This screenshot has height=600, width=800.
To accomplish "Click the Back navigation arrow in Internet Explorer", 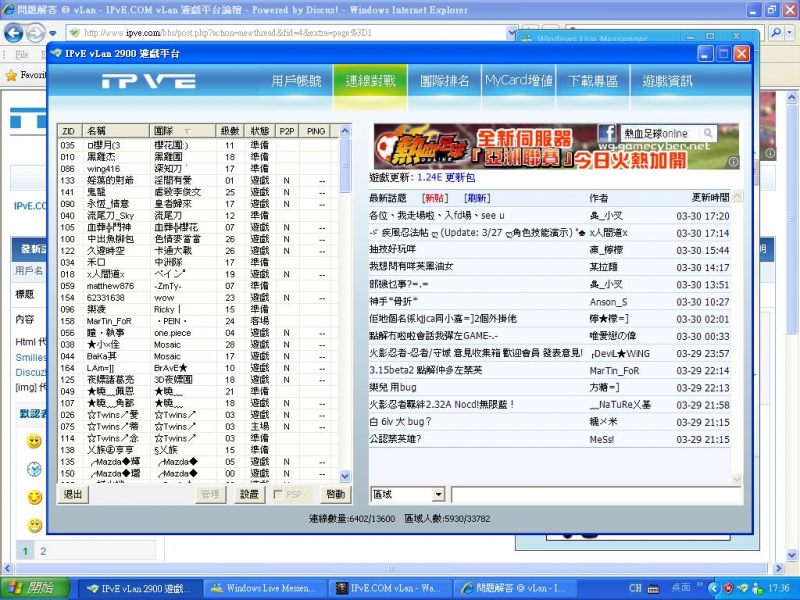I will coord(14,33).
